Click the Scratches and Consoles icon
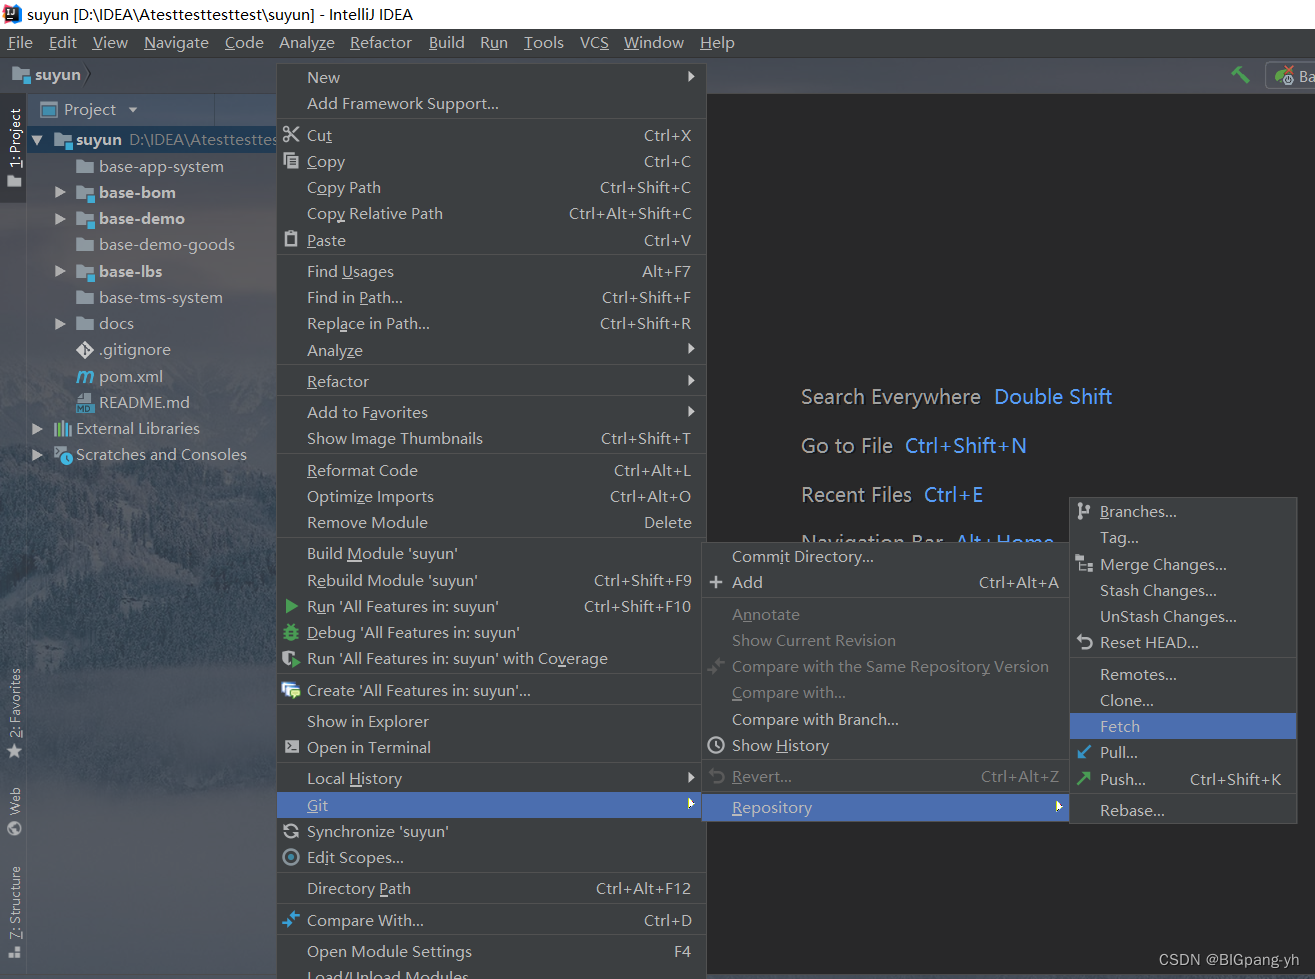1315x979 pixels. click(x=62, y=454)
